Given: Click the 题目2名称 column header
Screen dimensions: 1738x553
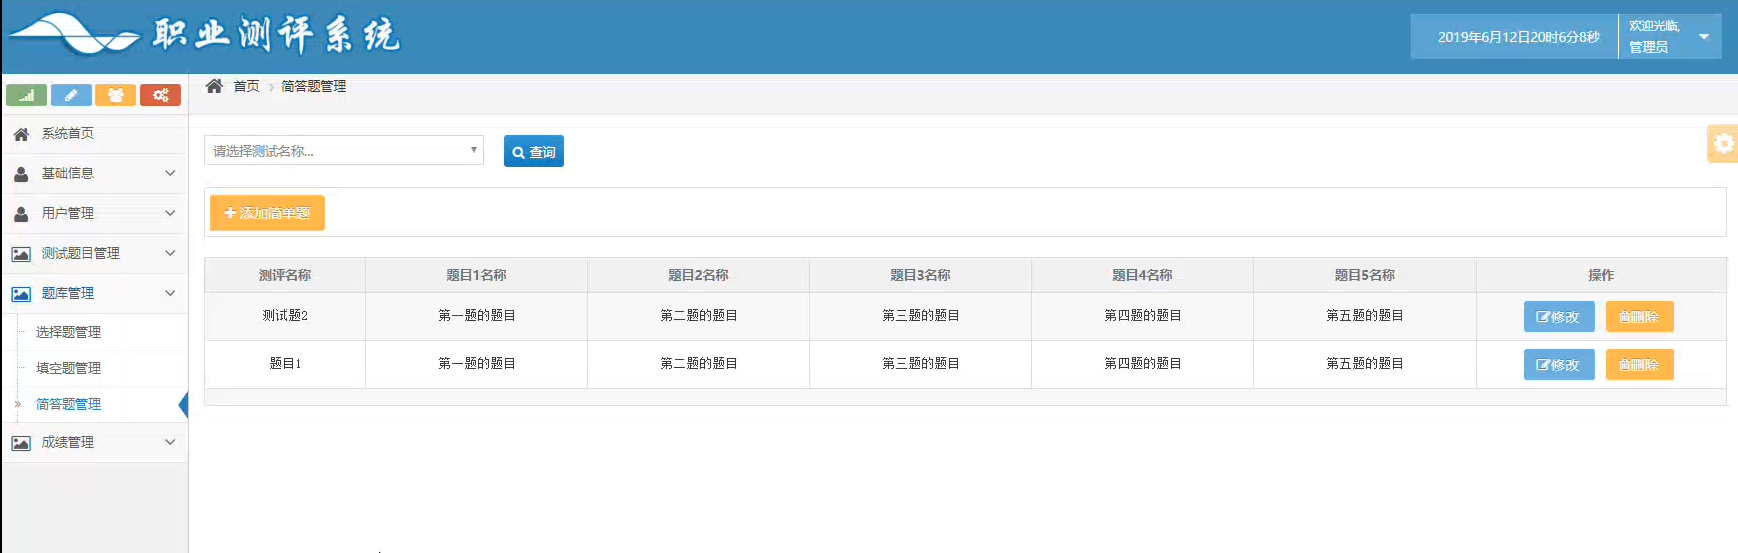Looking at the screenshot, I should pos(698,275).
